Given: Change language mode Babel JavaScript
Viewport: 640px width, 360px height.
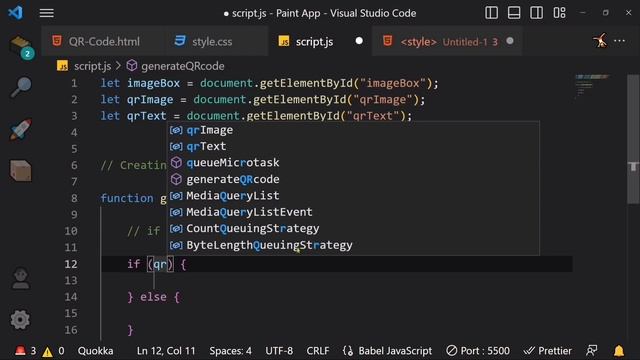Looking at the screenshot, I should pos(387,351).
